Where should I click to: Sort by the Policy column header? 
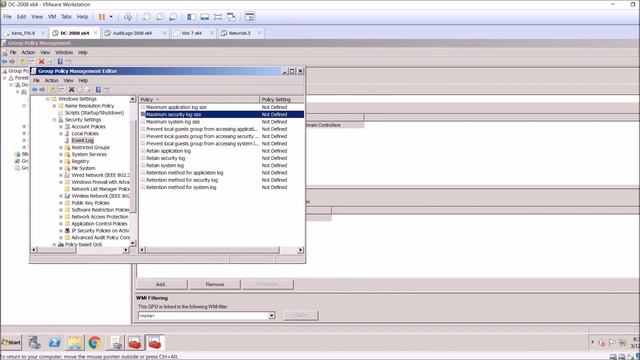[199, 99]
